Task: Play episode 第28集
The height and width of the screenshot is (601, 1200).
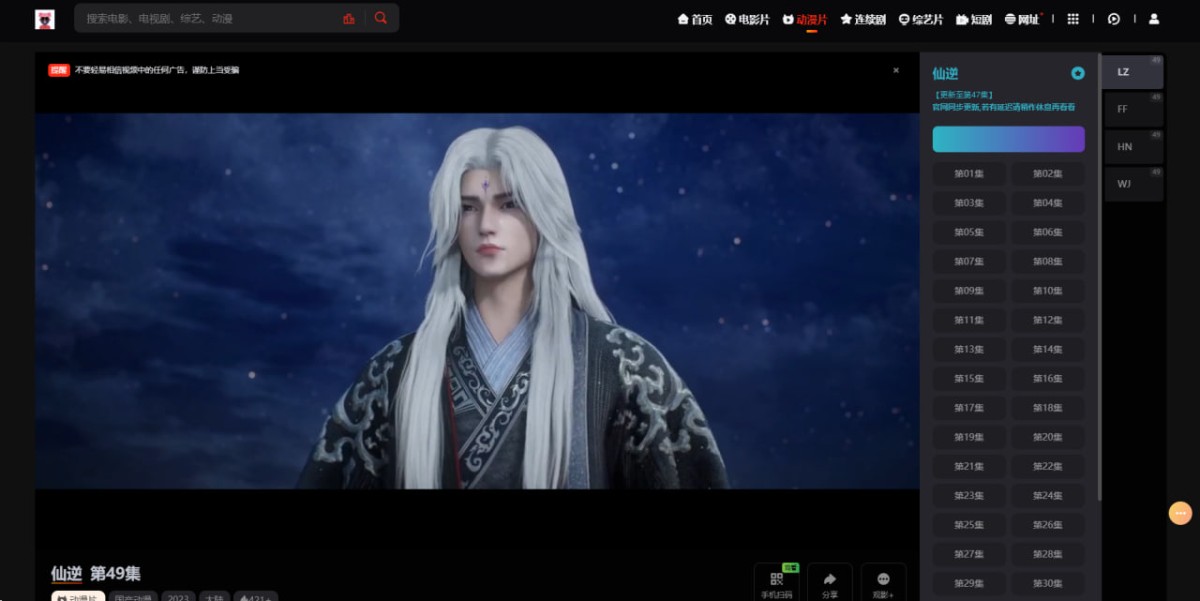Action: pyautogui.click(x=1047, y=554)
